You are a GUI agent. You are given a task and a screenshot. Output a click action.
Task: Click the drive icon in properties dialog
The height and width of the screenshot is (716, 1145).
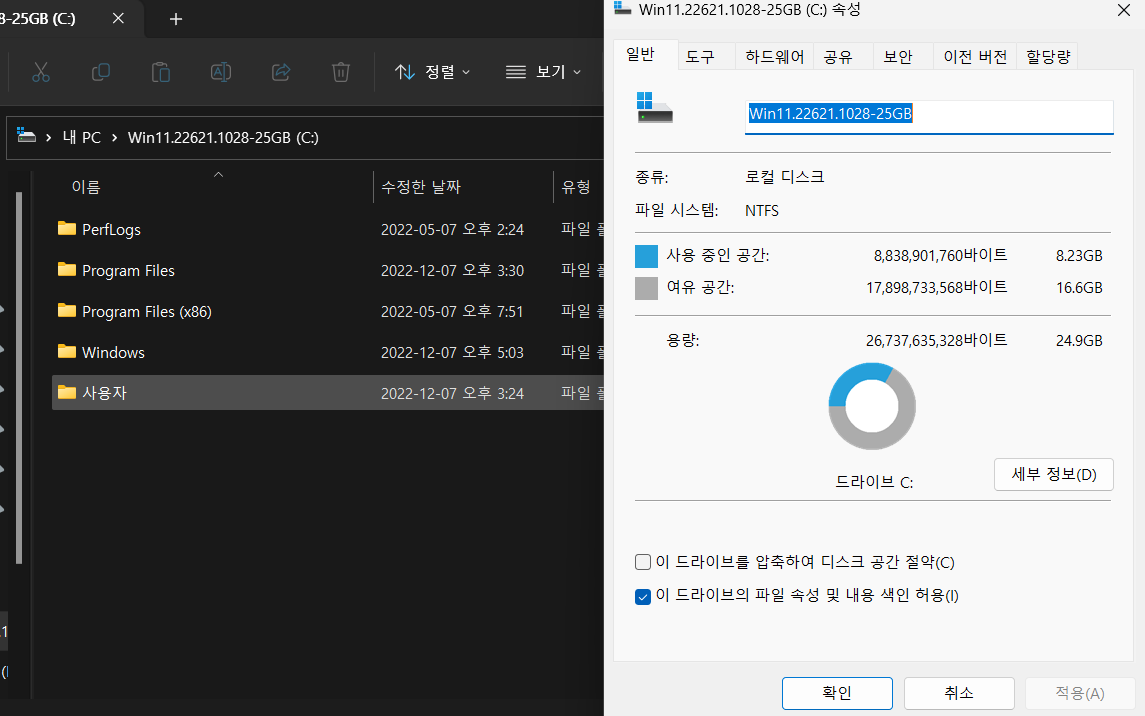pos(654,107)
